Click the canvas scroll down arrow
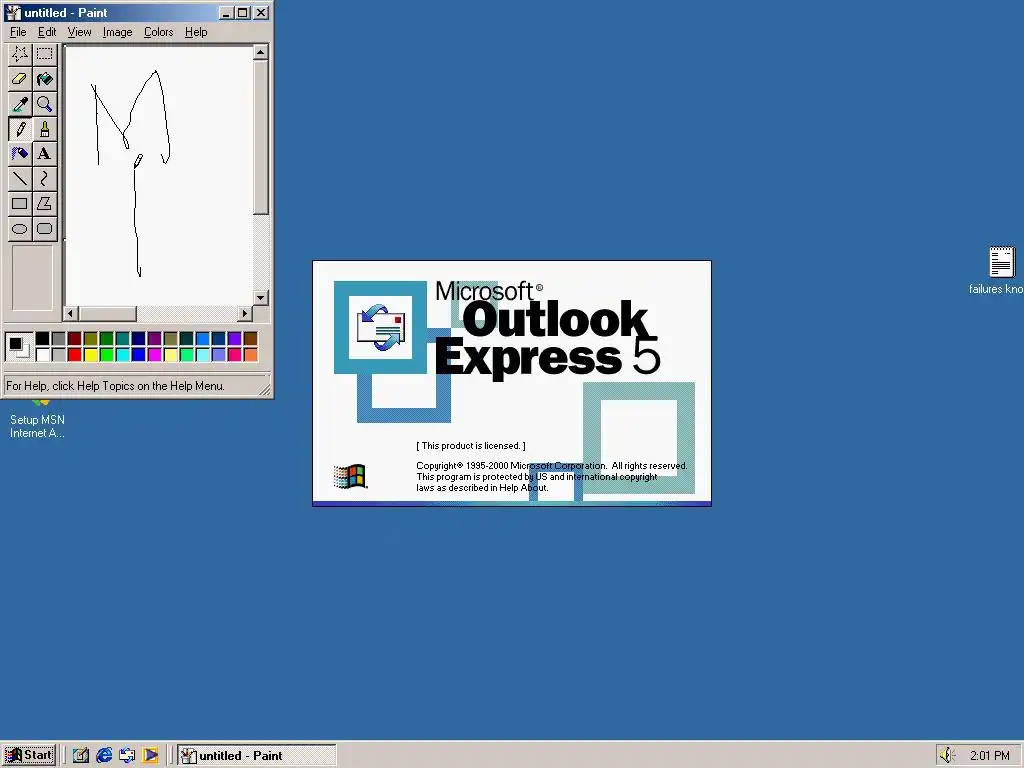 pos(261,298)
